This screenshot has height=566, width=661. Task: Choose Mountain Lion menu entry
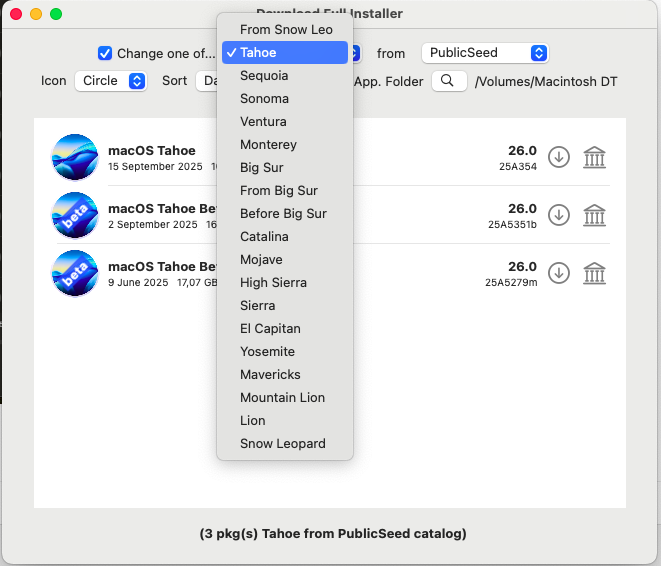pos(285,397)
